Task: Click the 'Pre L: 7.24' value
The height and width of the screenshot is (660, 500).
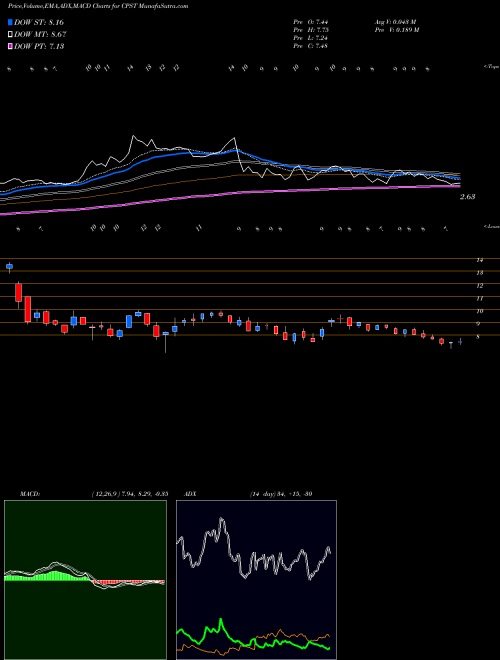Action: [311, 38]
